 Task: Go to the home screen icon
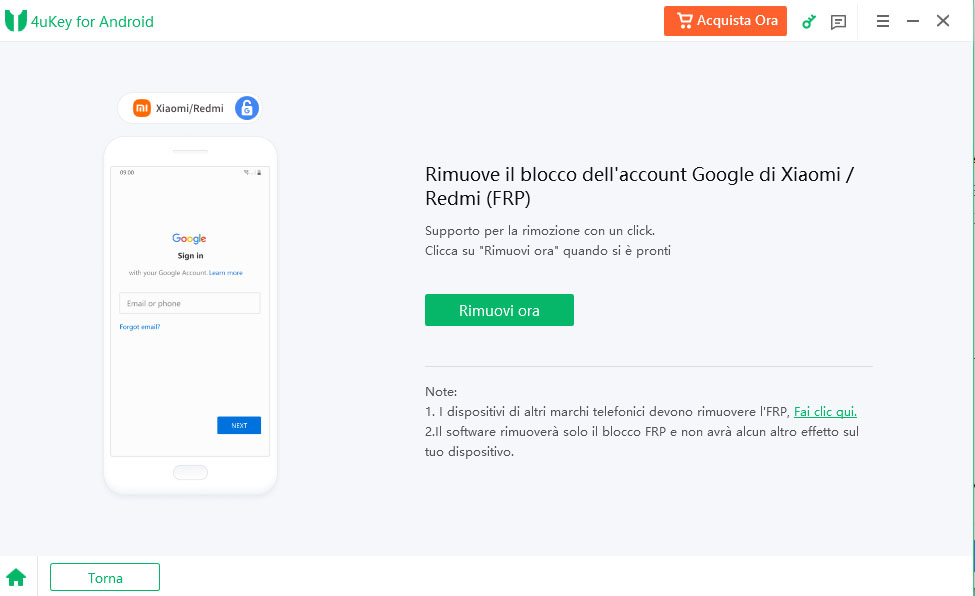tap(16, 577)
